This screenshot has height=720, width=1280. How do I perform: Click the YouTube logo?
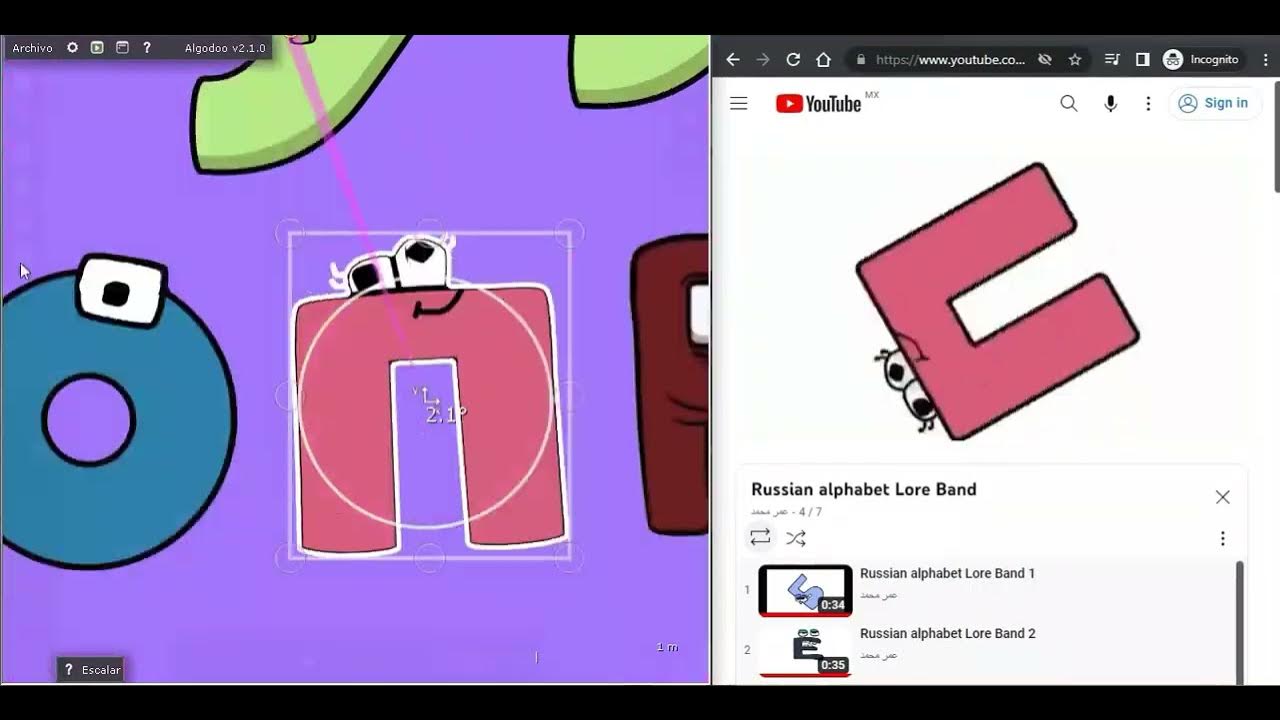pyautogui.click(x=819, y=103)
